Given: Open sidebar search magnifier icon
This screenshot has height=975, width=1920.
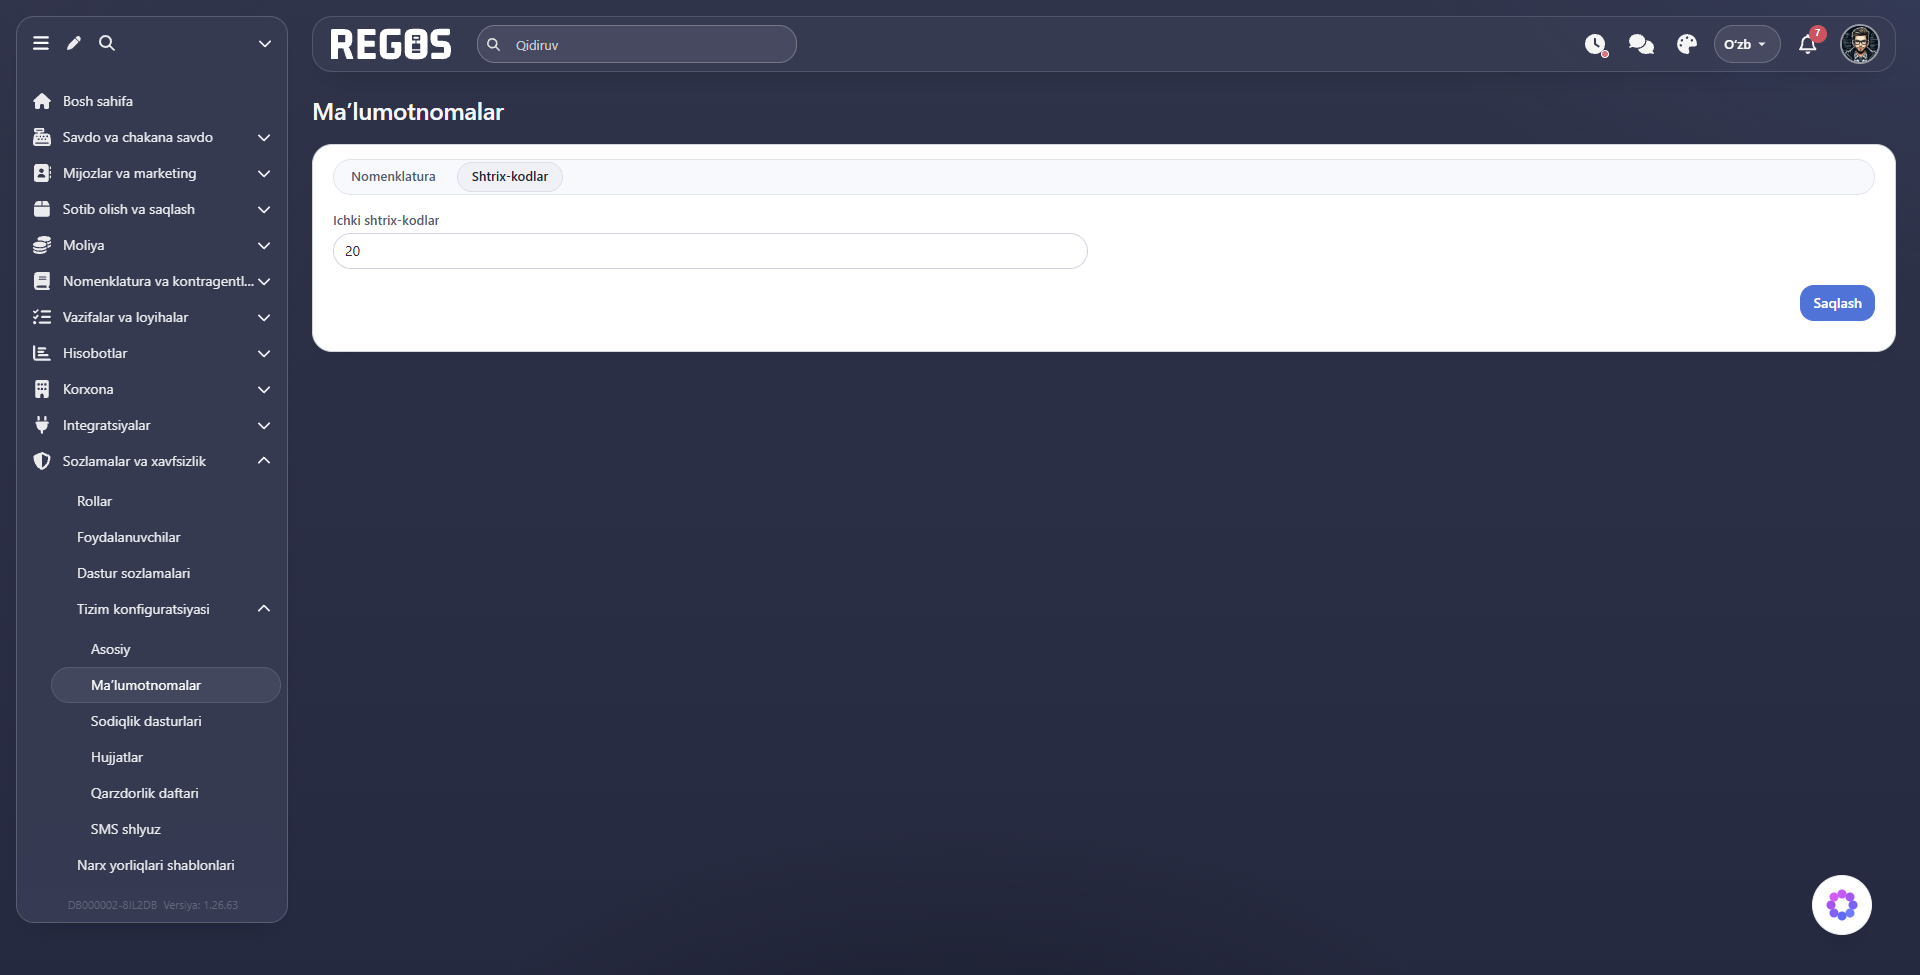Looking at the screenshot, I should point(107,43).
